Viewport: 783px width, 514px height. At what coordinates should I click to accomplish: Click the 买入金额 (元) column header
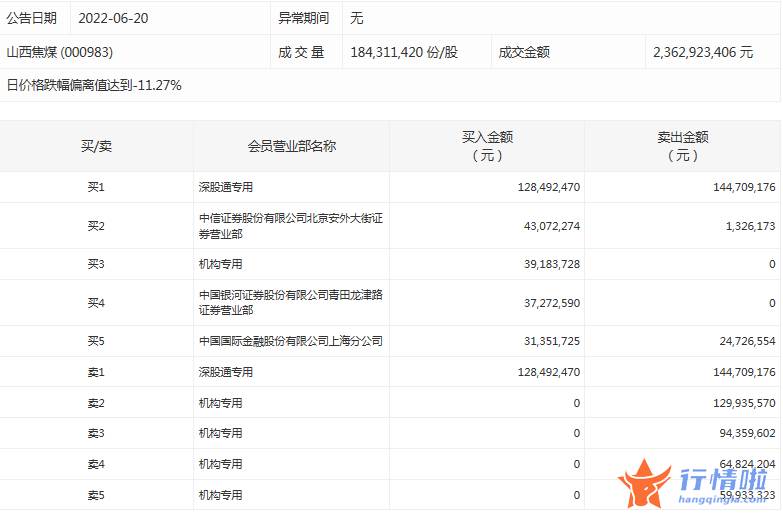[x=487, y=146]
